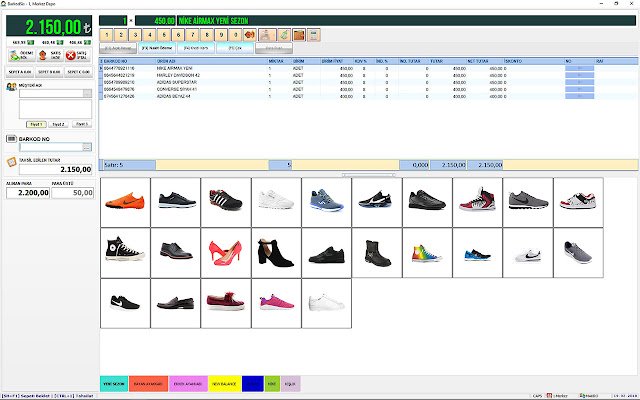Add the plain white sneaker in bottom row
Image resolution: width=640 pixels, height=400 pixels.
327,303
